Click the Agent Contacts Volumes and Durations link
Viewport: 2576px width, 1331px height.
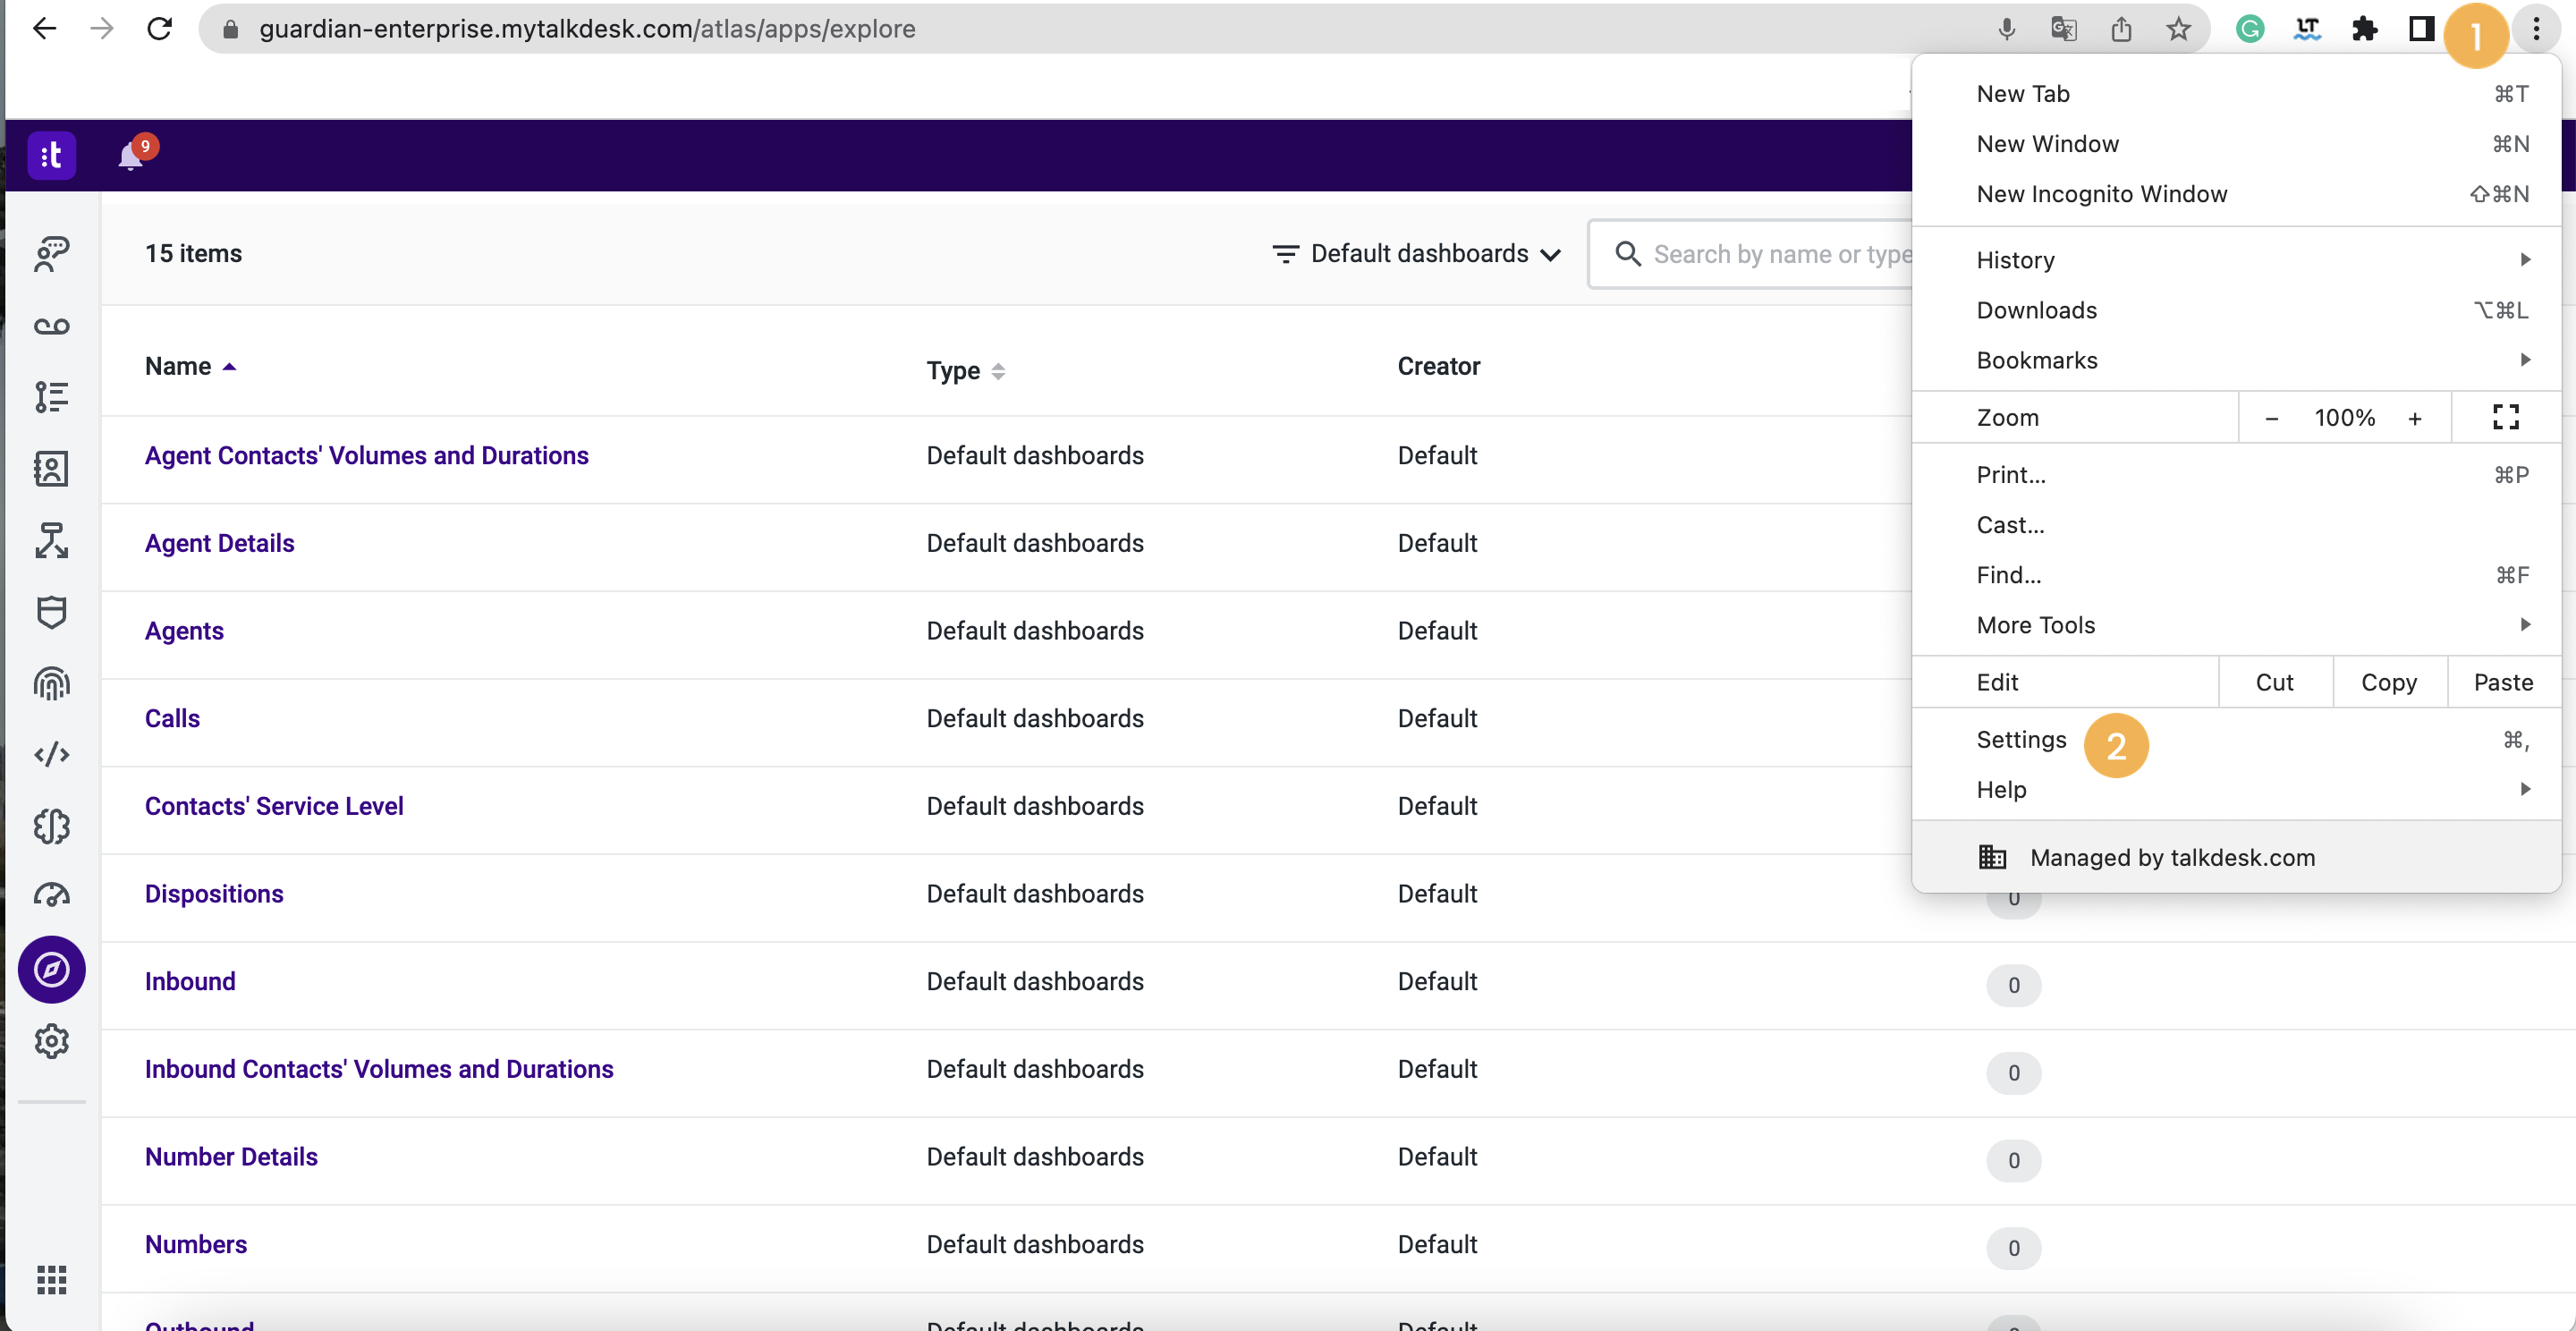coord(367,455)
